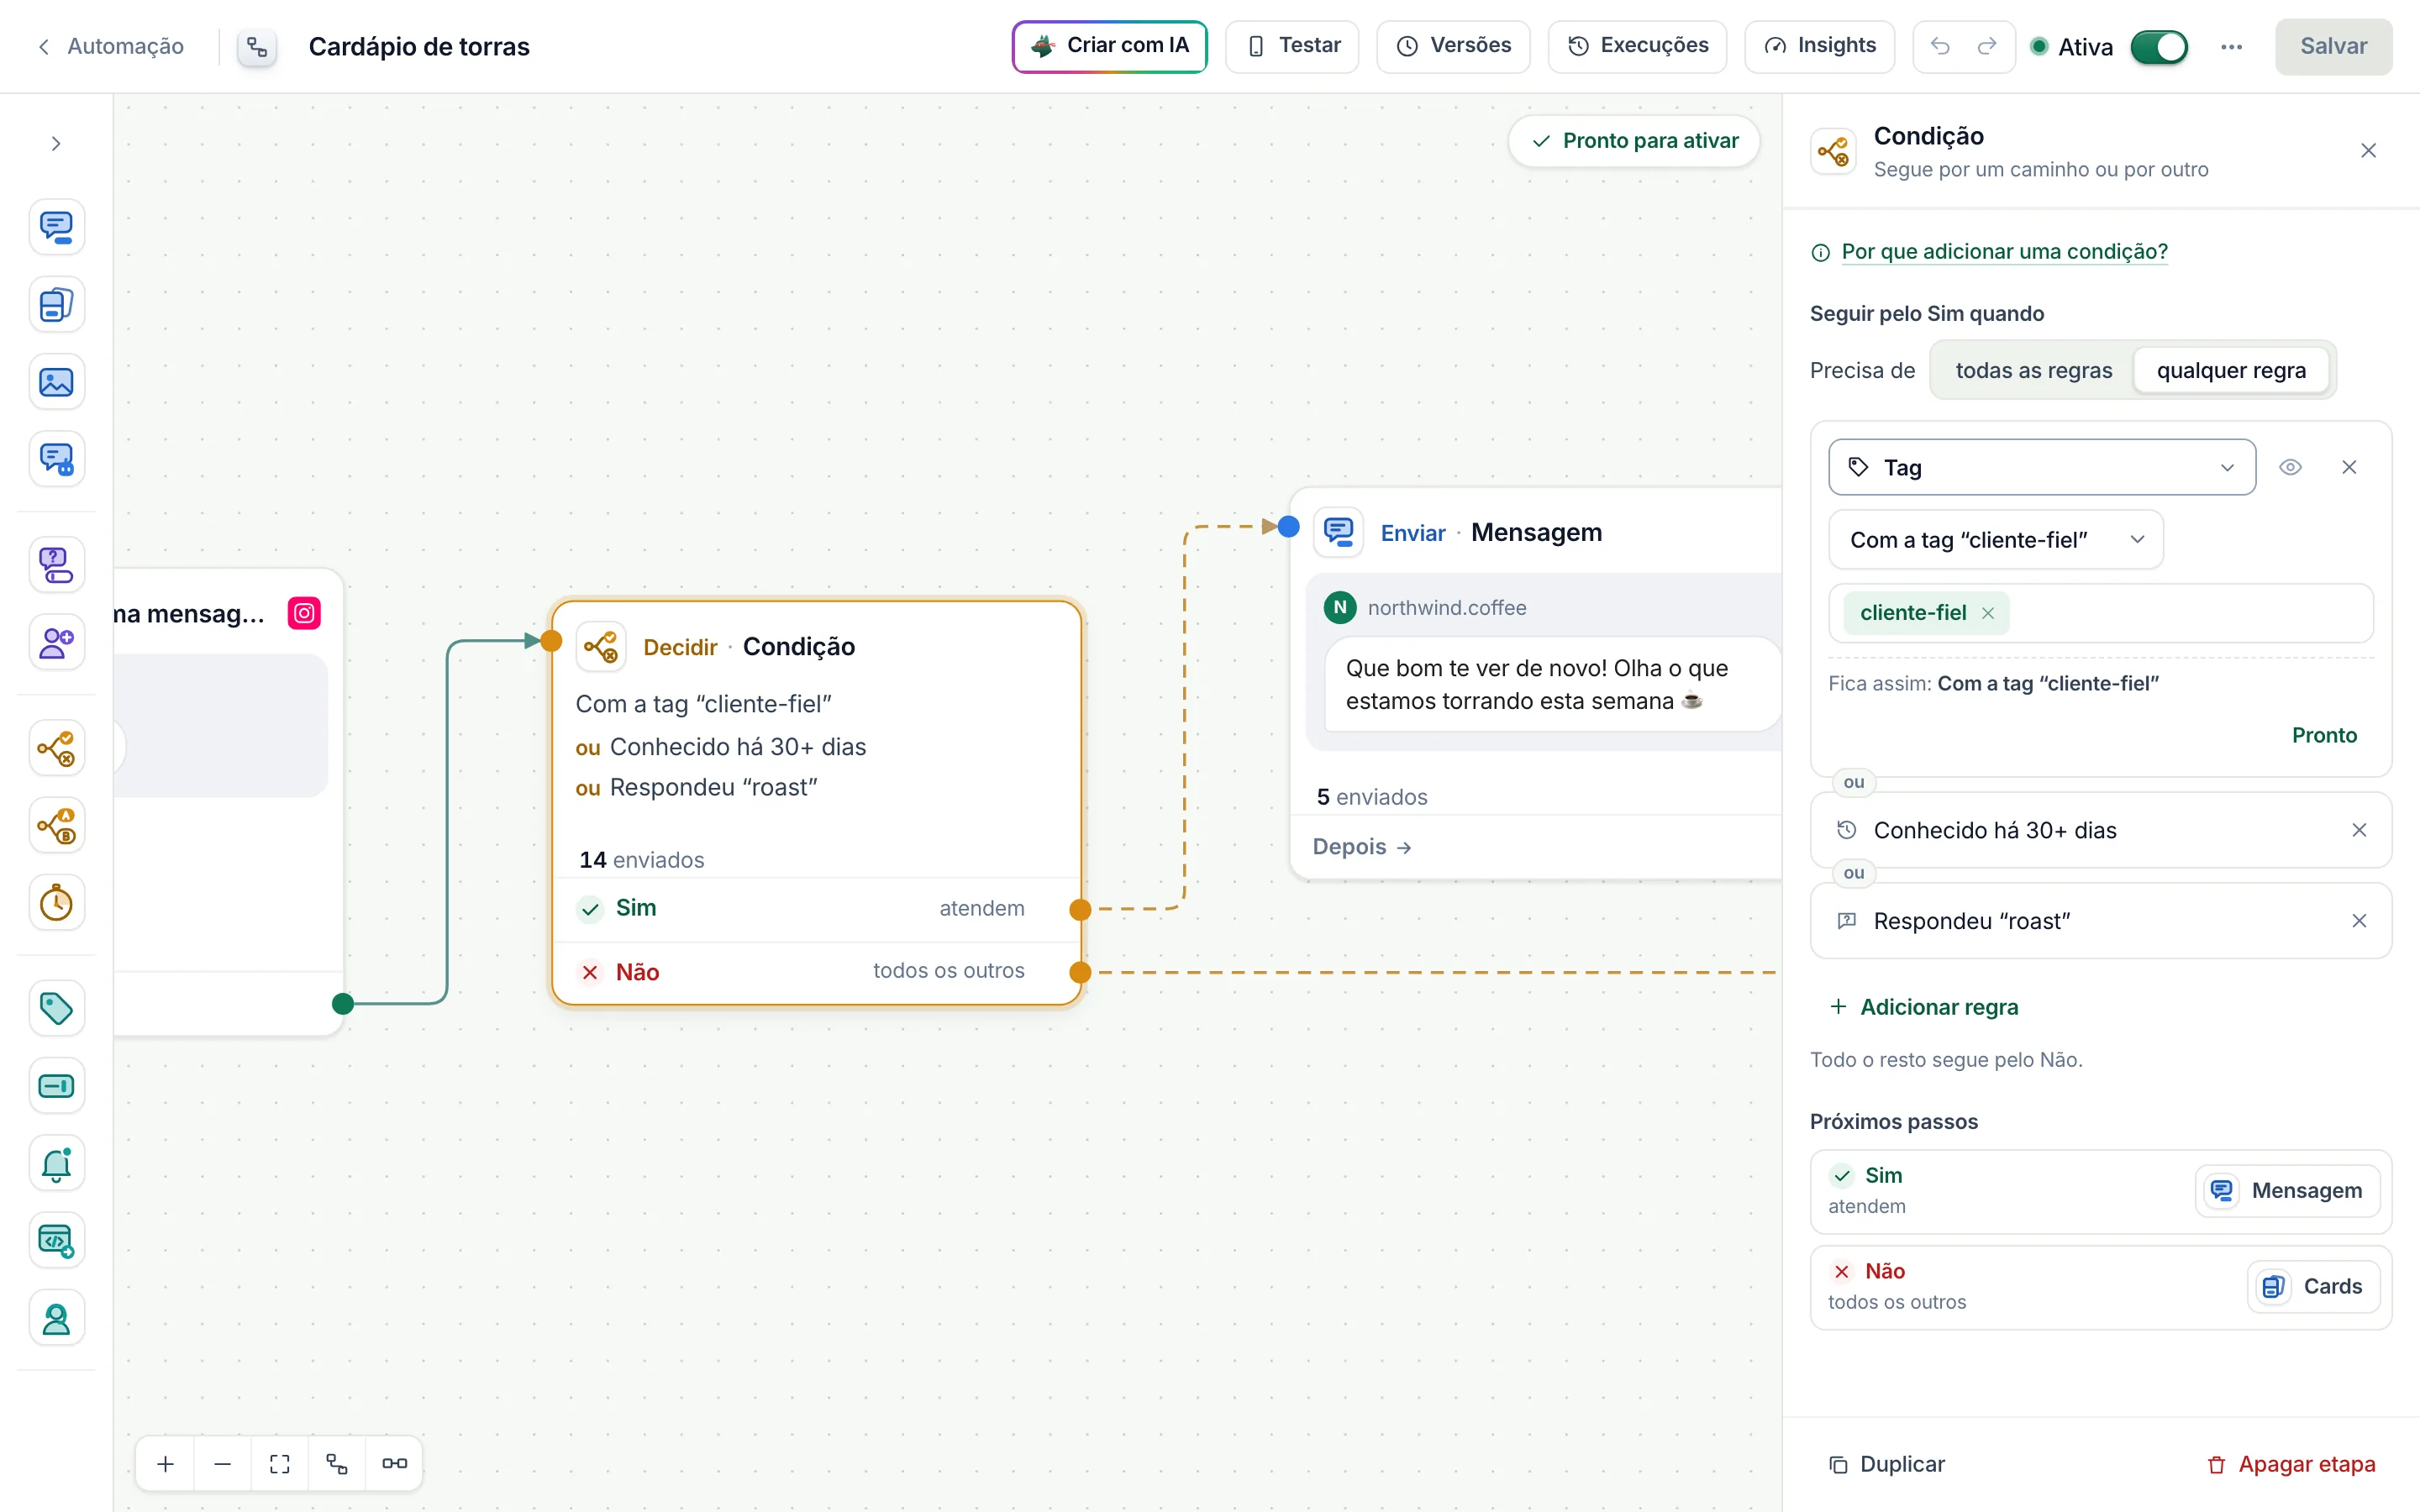Toggle the Ativa automation switch

click(2159, 47)
